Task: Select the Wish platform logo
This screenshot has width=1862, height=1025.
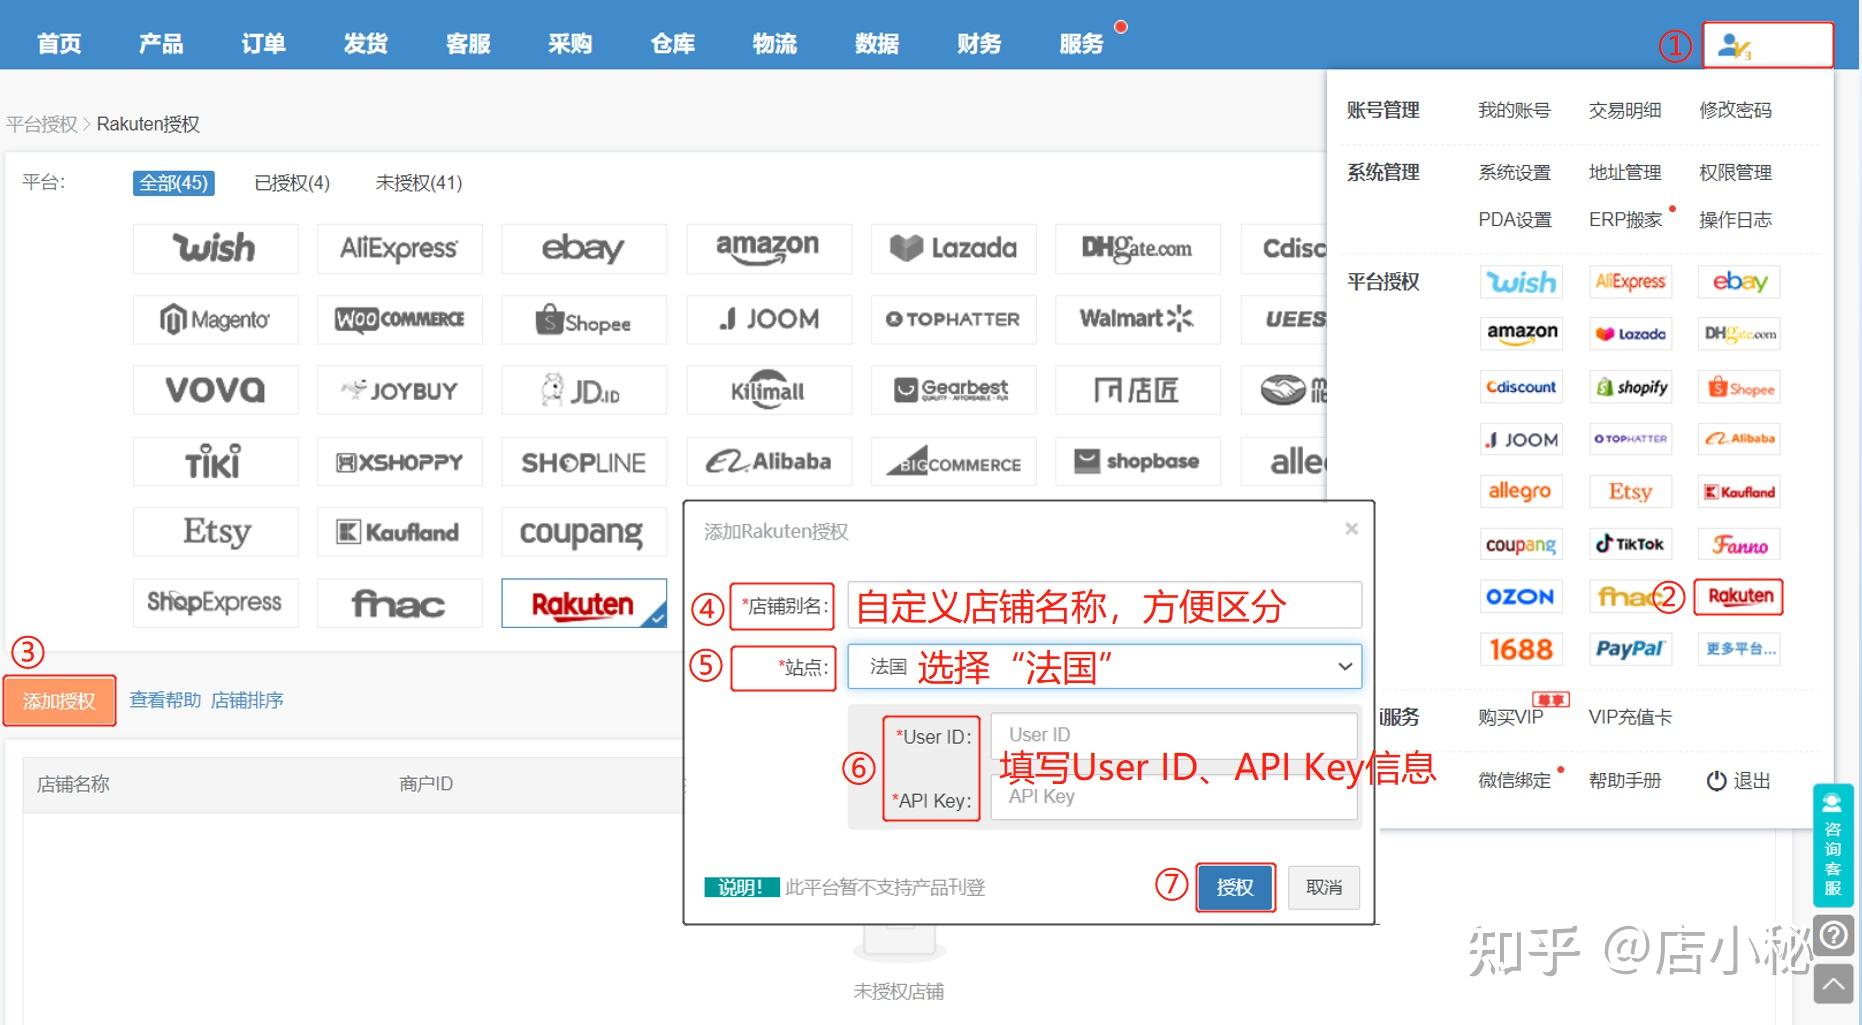Action: pyautogui.click(x=214, y=248)
